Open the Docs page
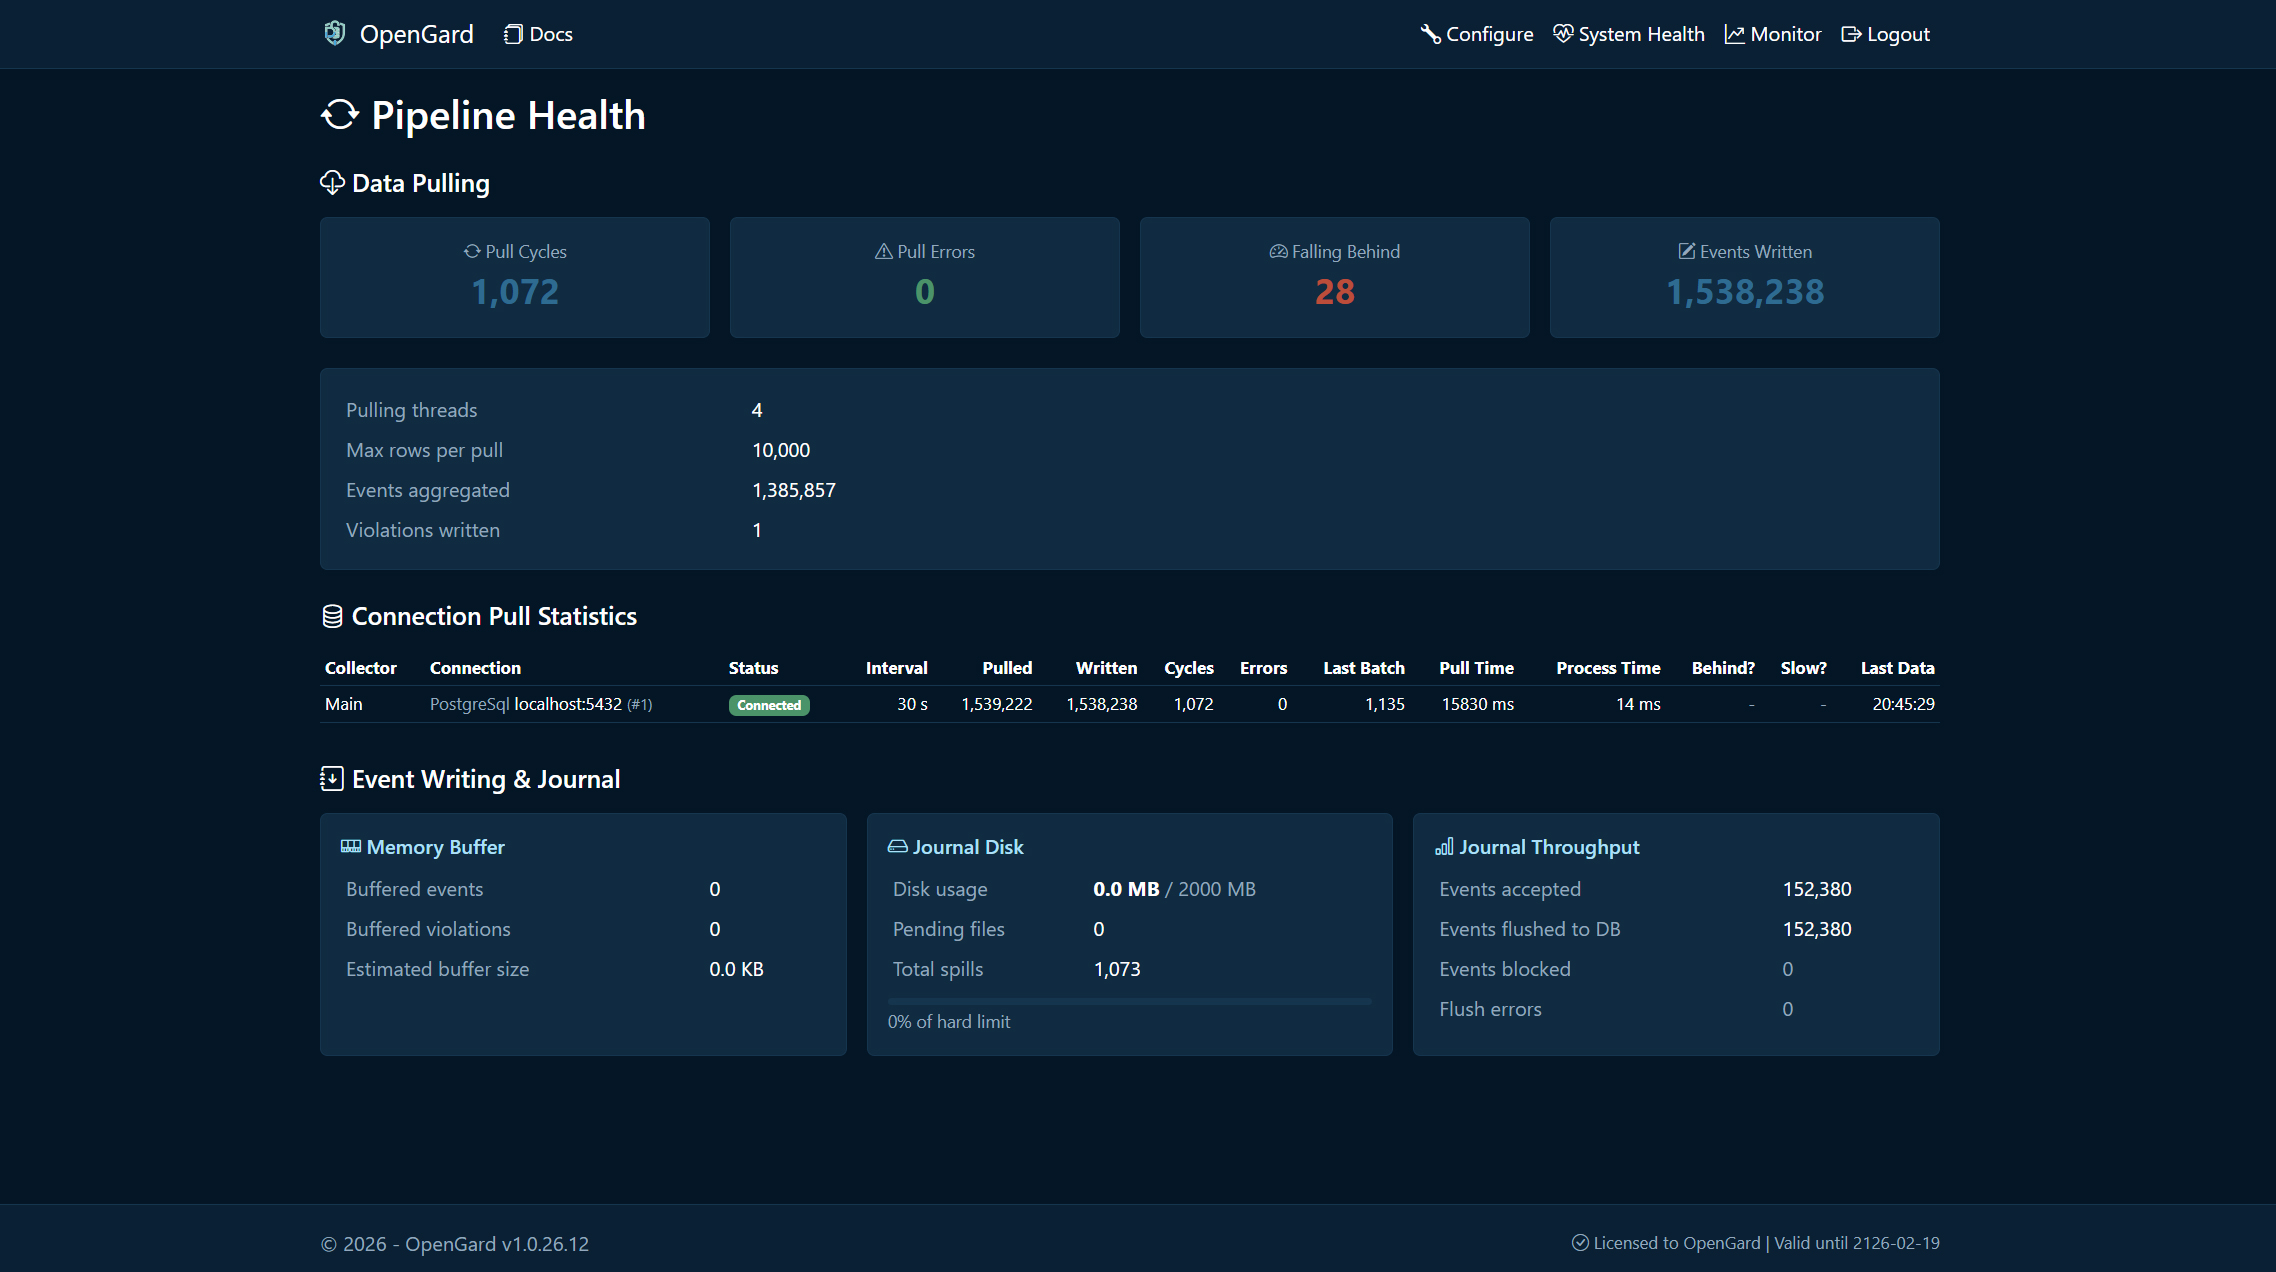This screenshot has height=1272, width=2276. click(x=537, y=33)
